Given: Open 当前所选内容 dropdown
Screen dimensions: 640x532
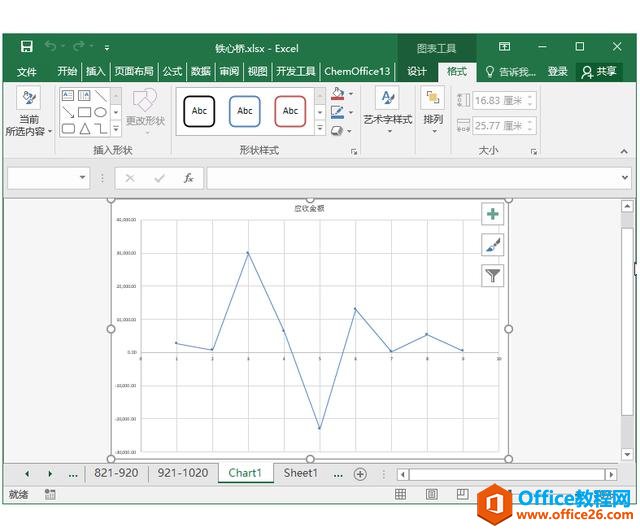Looking at the screenshot, I should pyautogui.click(x=29, y=112).
